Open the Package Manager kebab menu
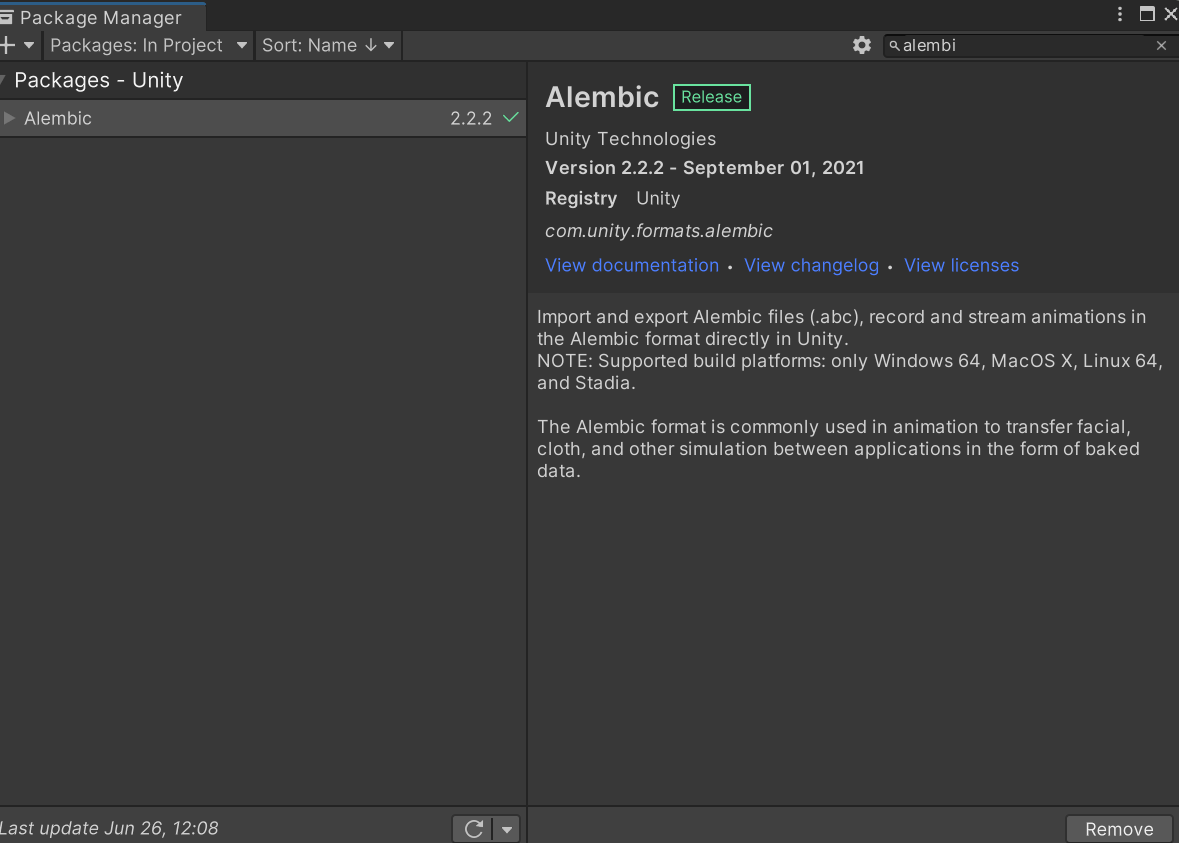Image resolution: width=1179 pixels, height=843 pixels. pos(1120,14)
